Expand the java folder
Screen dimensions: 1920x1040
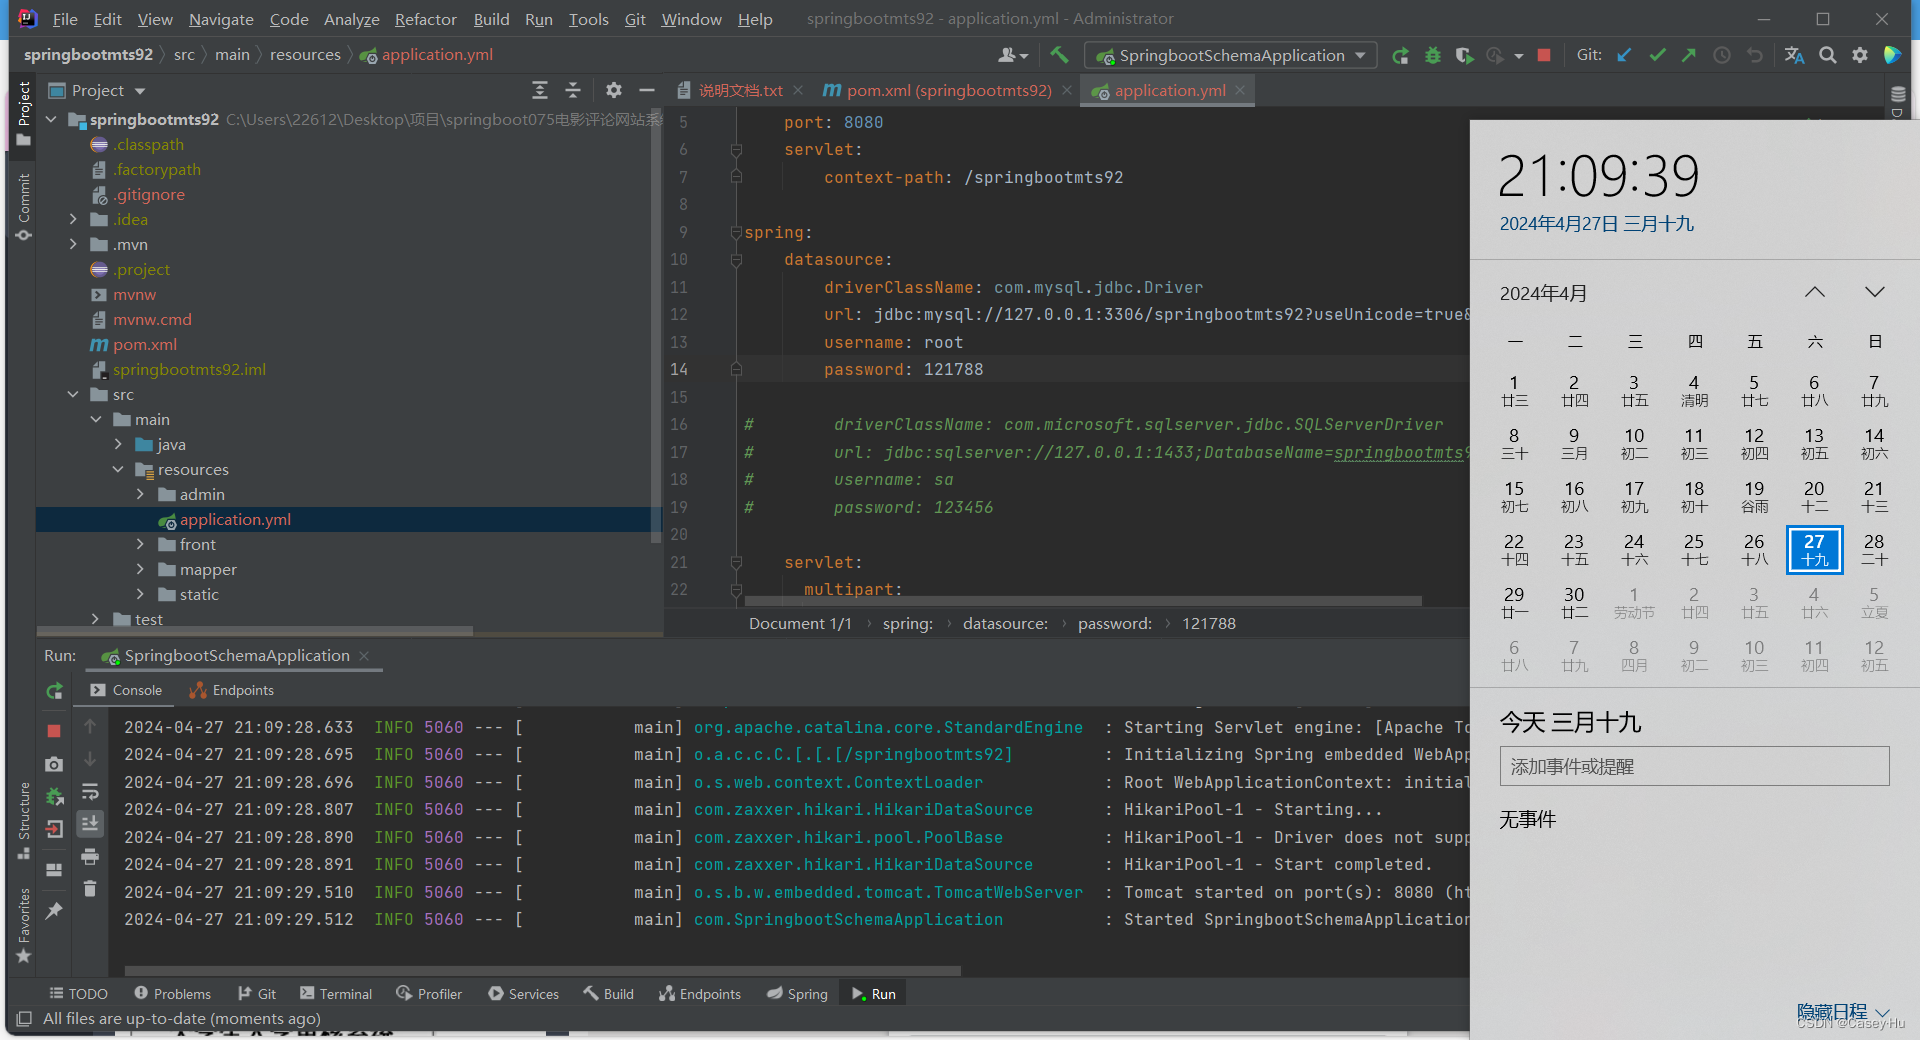(x=118, y=444)
